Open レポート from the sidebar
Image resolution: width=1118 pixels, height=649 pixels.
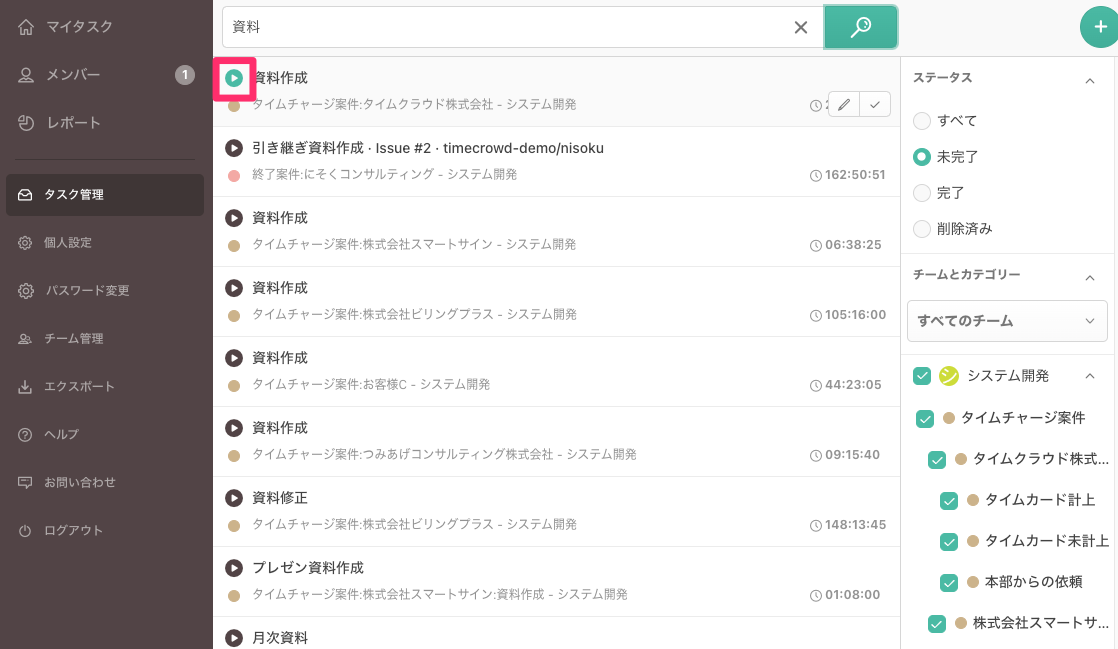pyautogui.click(x=62, y=123)
